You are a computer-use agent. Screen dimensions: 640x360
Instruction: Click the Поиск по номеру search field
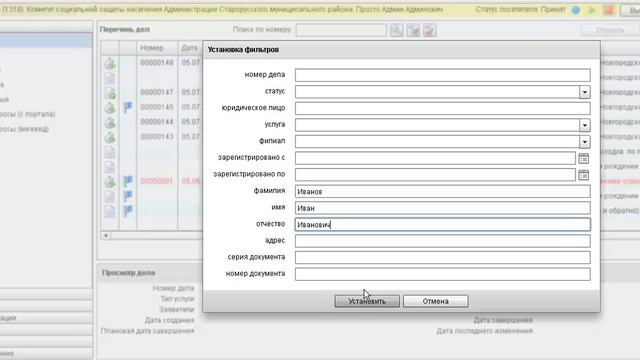(x=341, y=30)
